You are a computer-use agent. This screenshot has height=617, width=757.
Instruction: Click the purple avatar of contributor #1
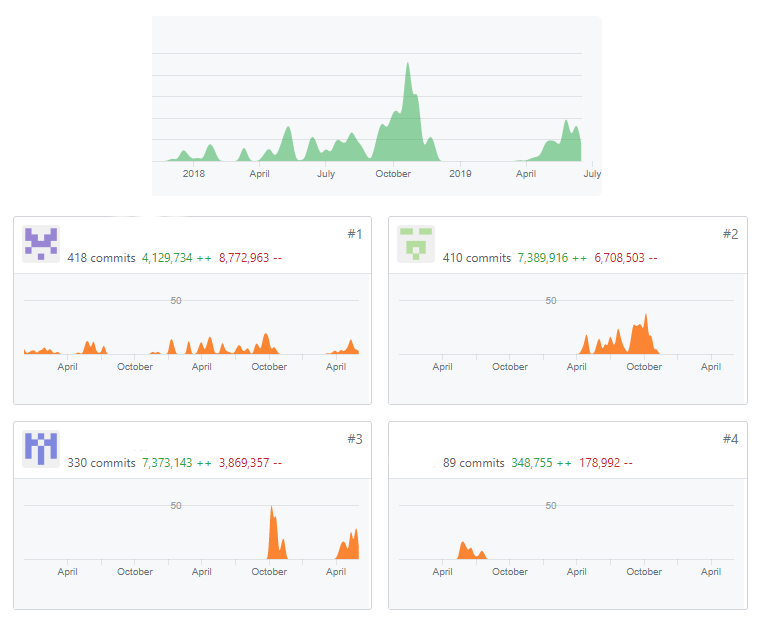pos(41,244)
